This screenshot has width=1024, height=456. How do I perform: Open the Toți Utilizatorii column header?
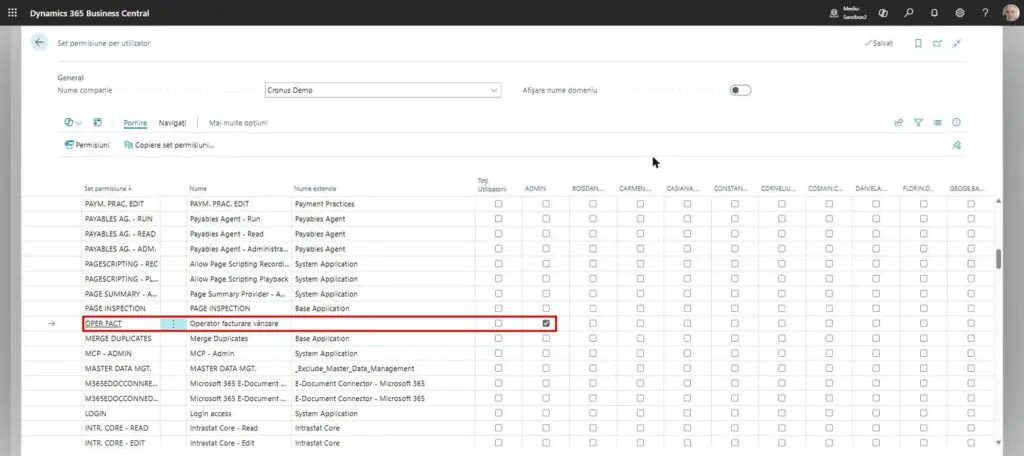tap(492, 184)
